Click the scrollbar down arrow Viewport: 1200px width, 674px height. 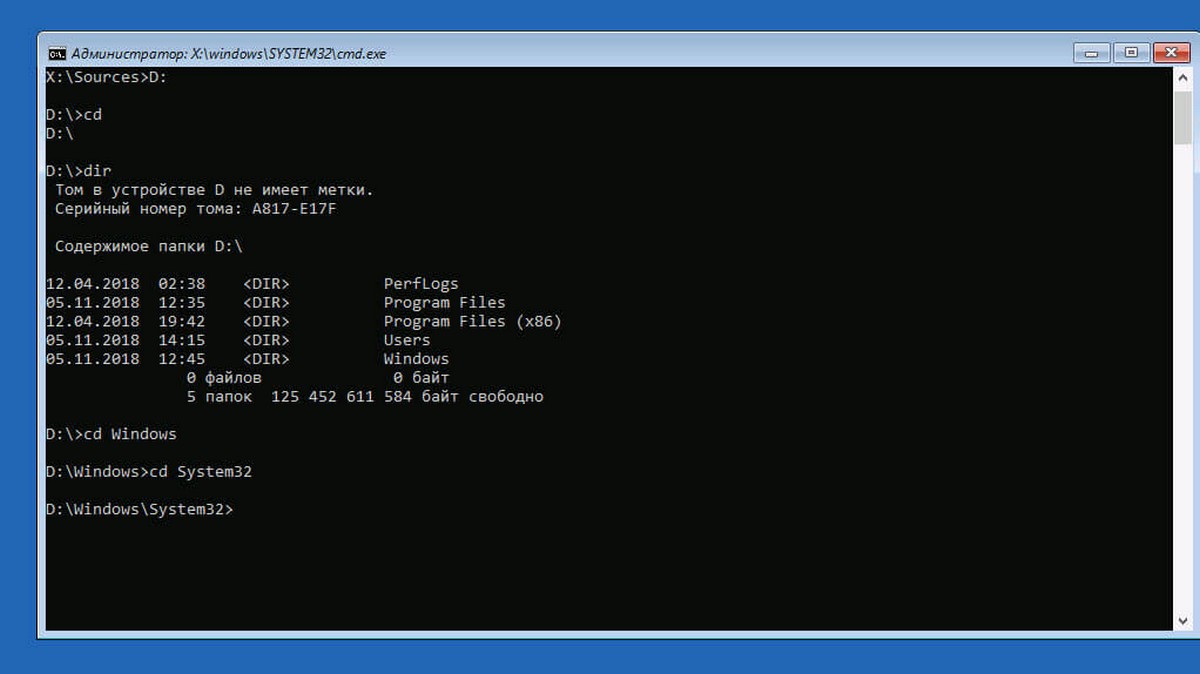coord(1183,622)
